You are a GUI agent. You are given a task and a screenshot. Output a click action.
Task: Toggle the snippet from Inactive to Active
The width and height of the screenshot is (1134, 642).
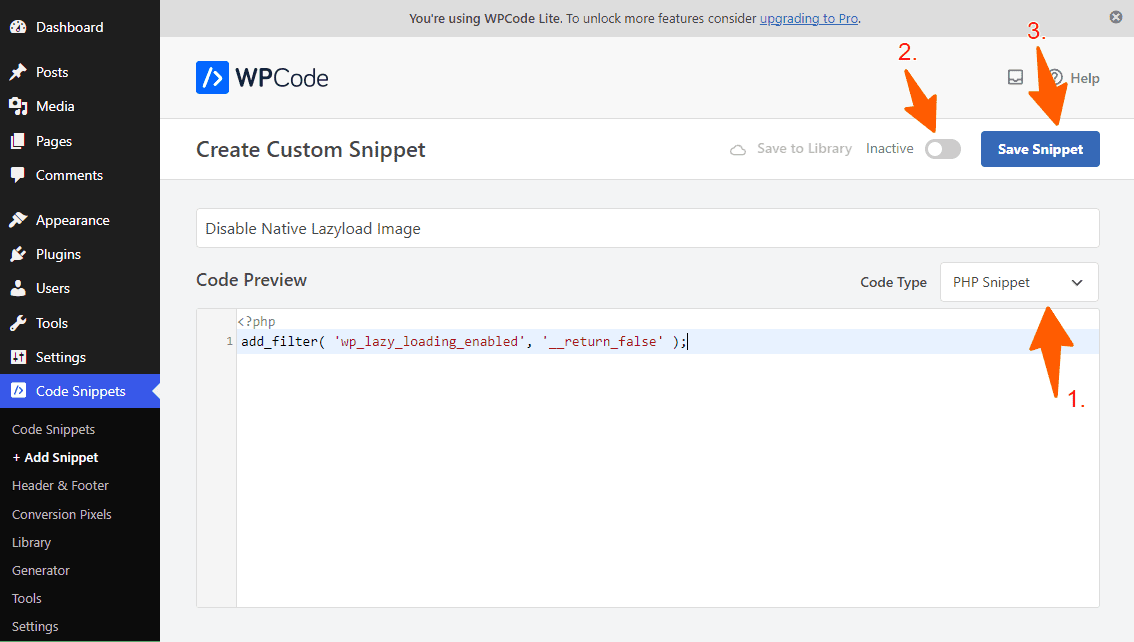pos(942,148)
